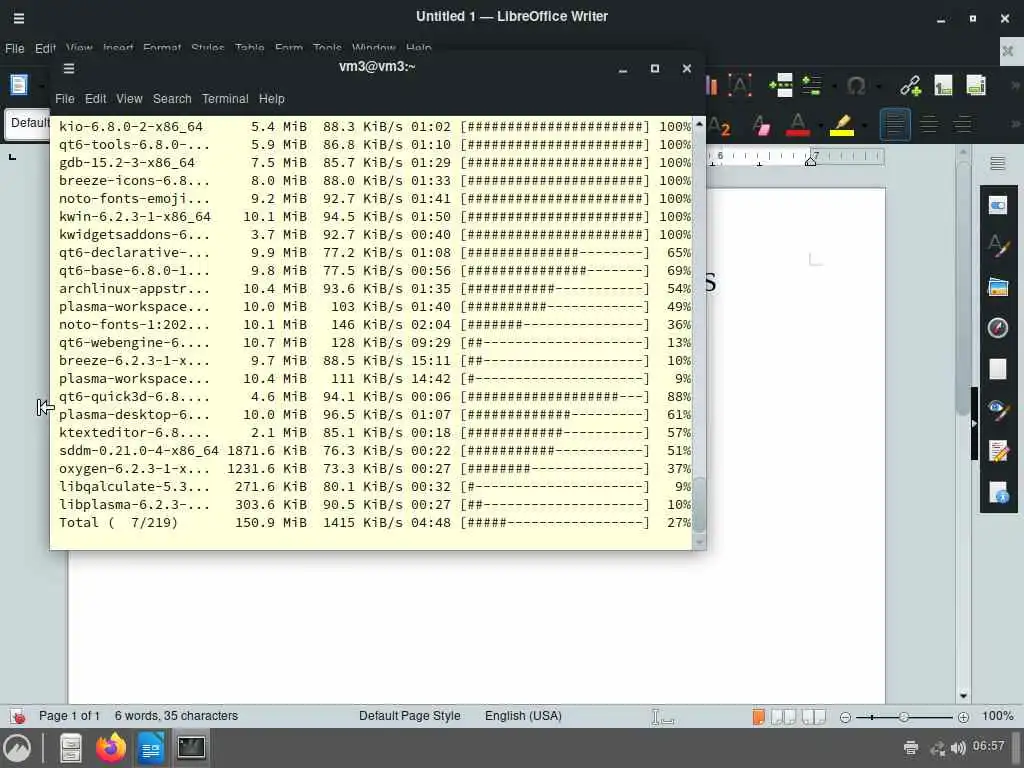Open the Gallery deck in Writer sidebar

pyautogui.click(x=998, y=287)
